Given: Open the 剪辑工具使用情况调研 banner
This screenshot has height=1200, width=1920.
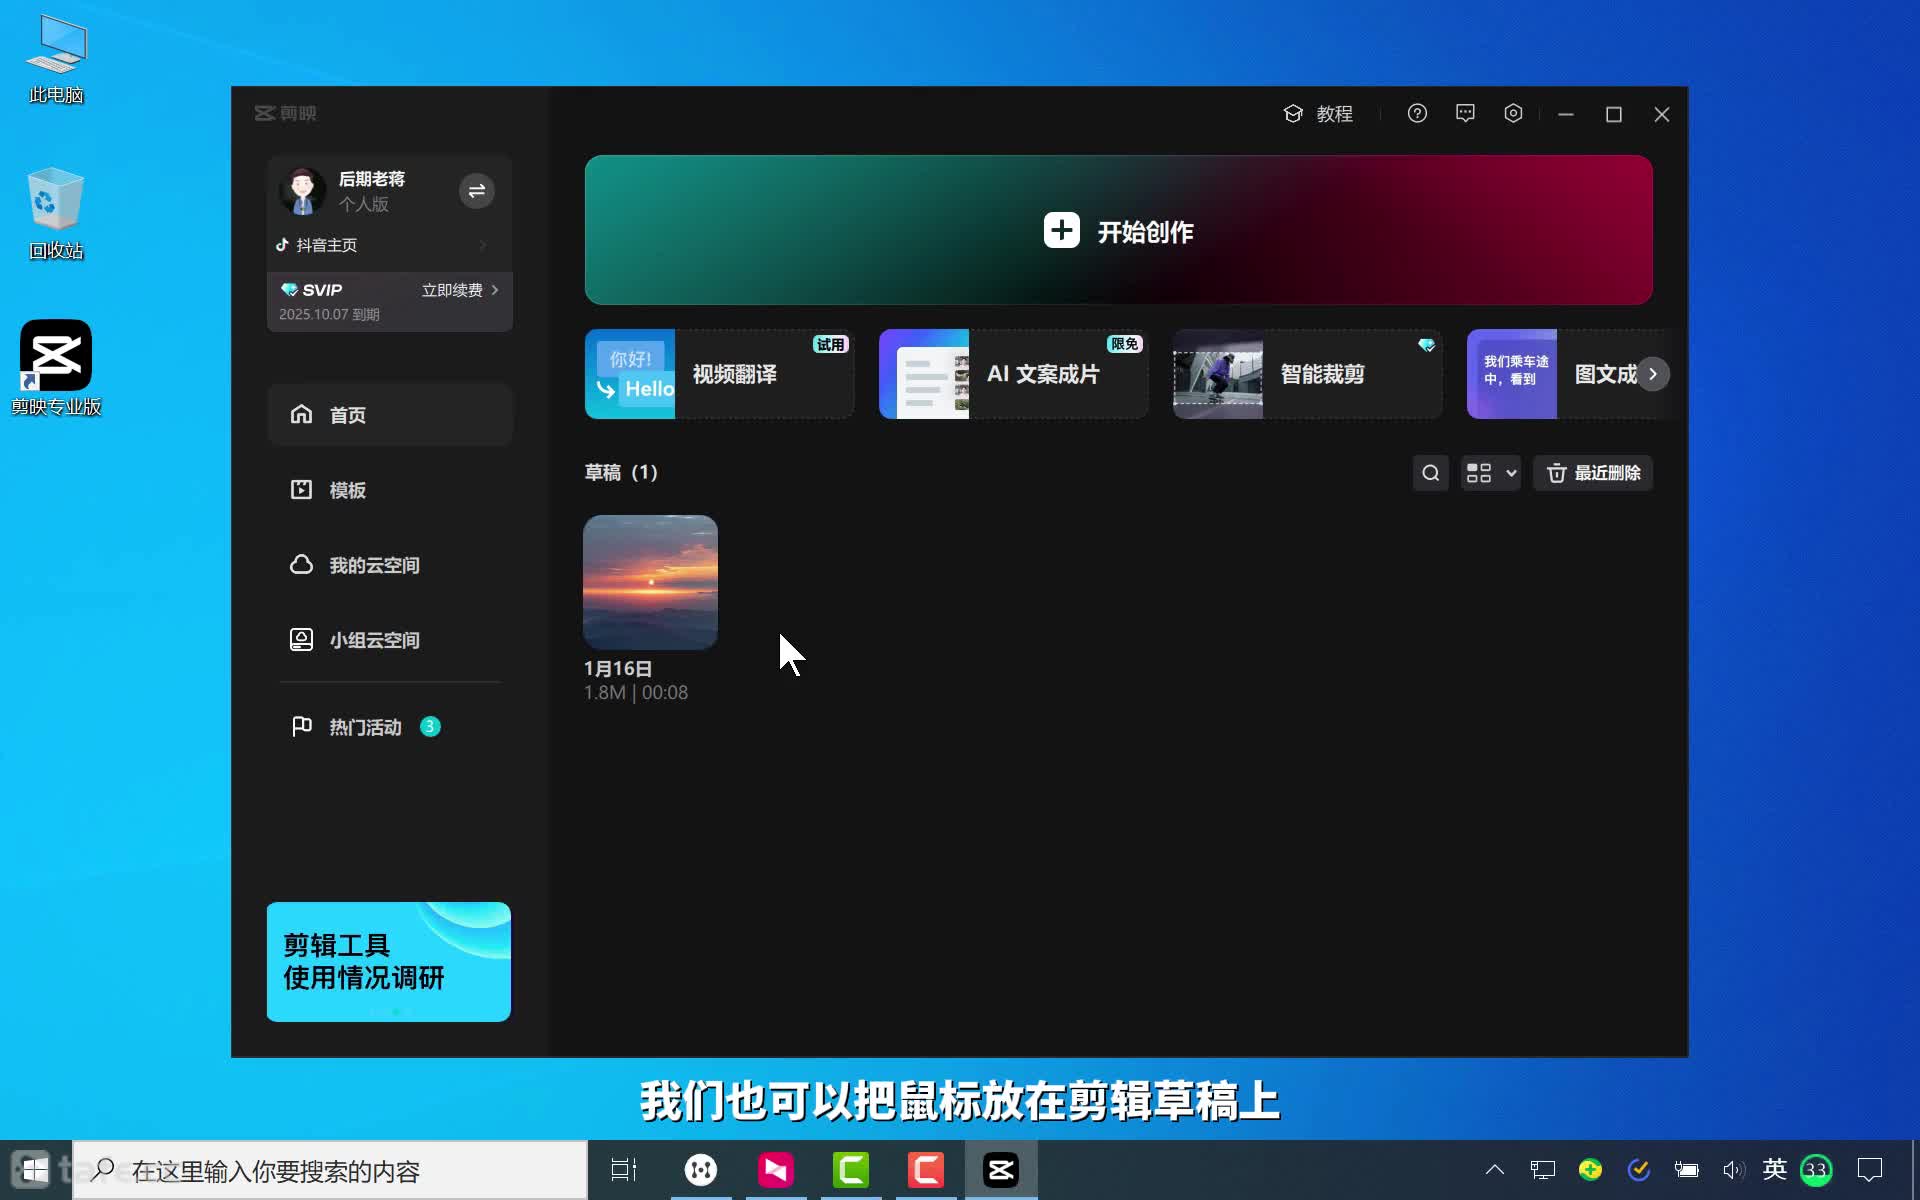Looking at the screenshot, I should [x=389, y=962].
